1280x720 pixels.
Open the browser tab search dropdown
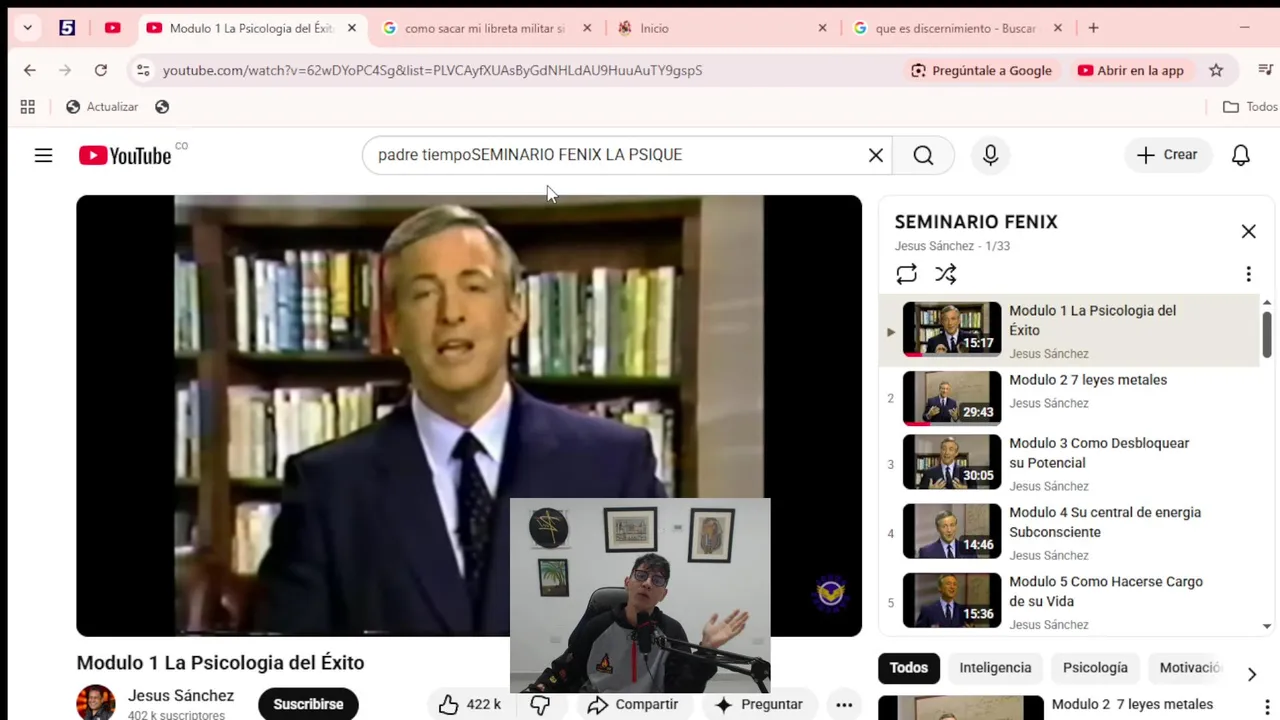click(x=27, y=28)
